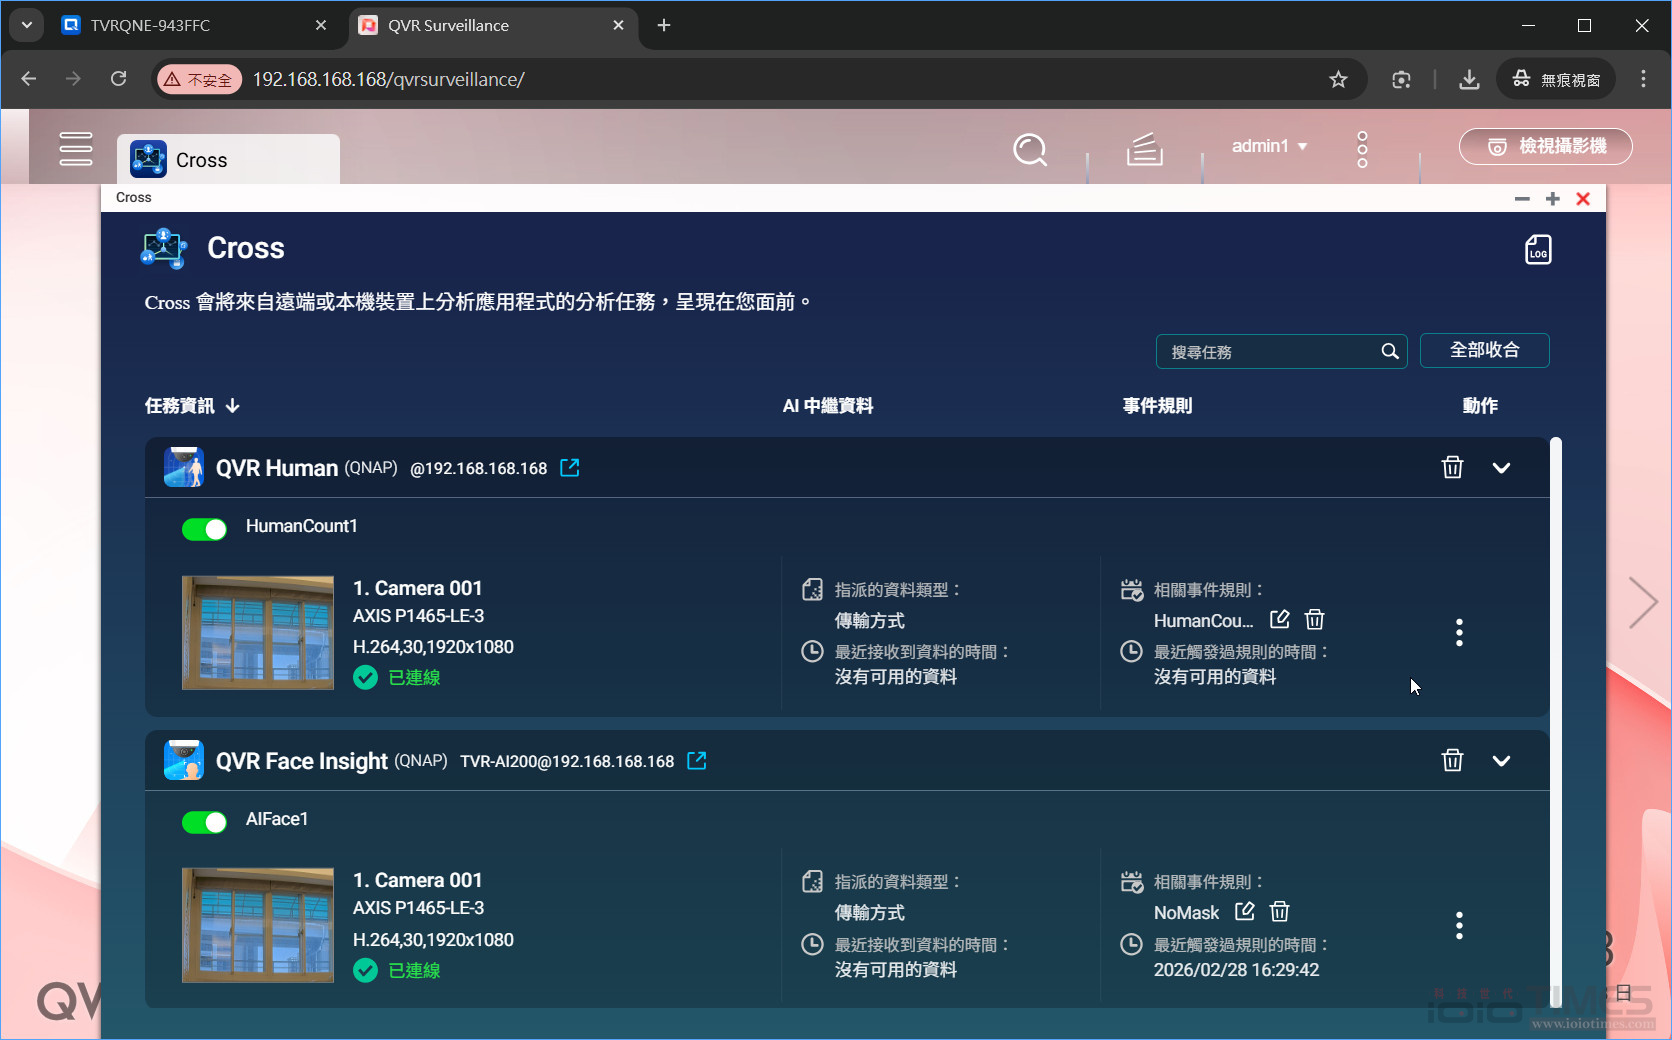Viewport: 1672px width, 1040px height.
Task: Click the search icon in the top toolbar
Action: click(x=1030, y=150)
